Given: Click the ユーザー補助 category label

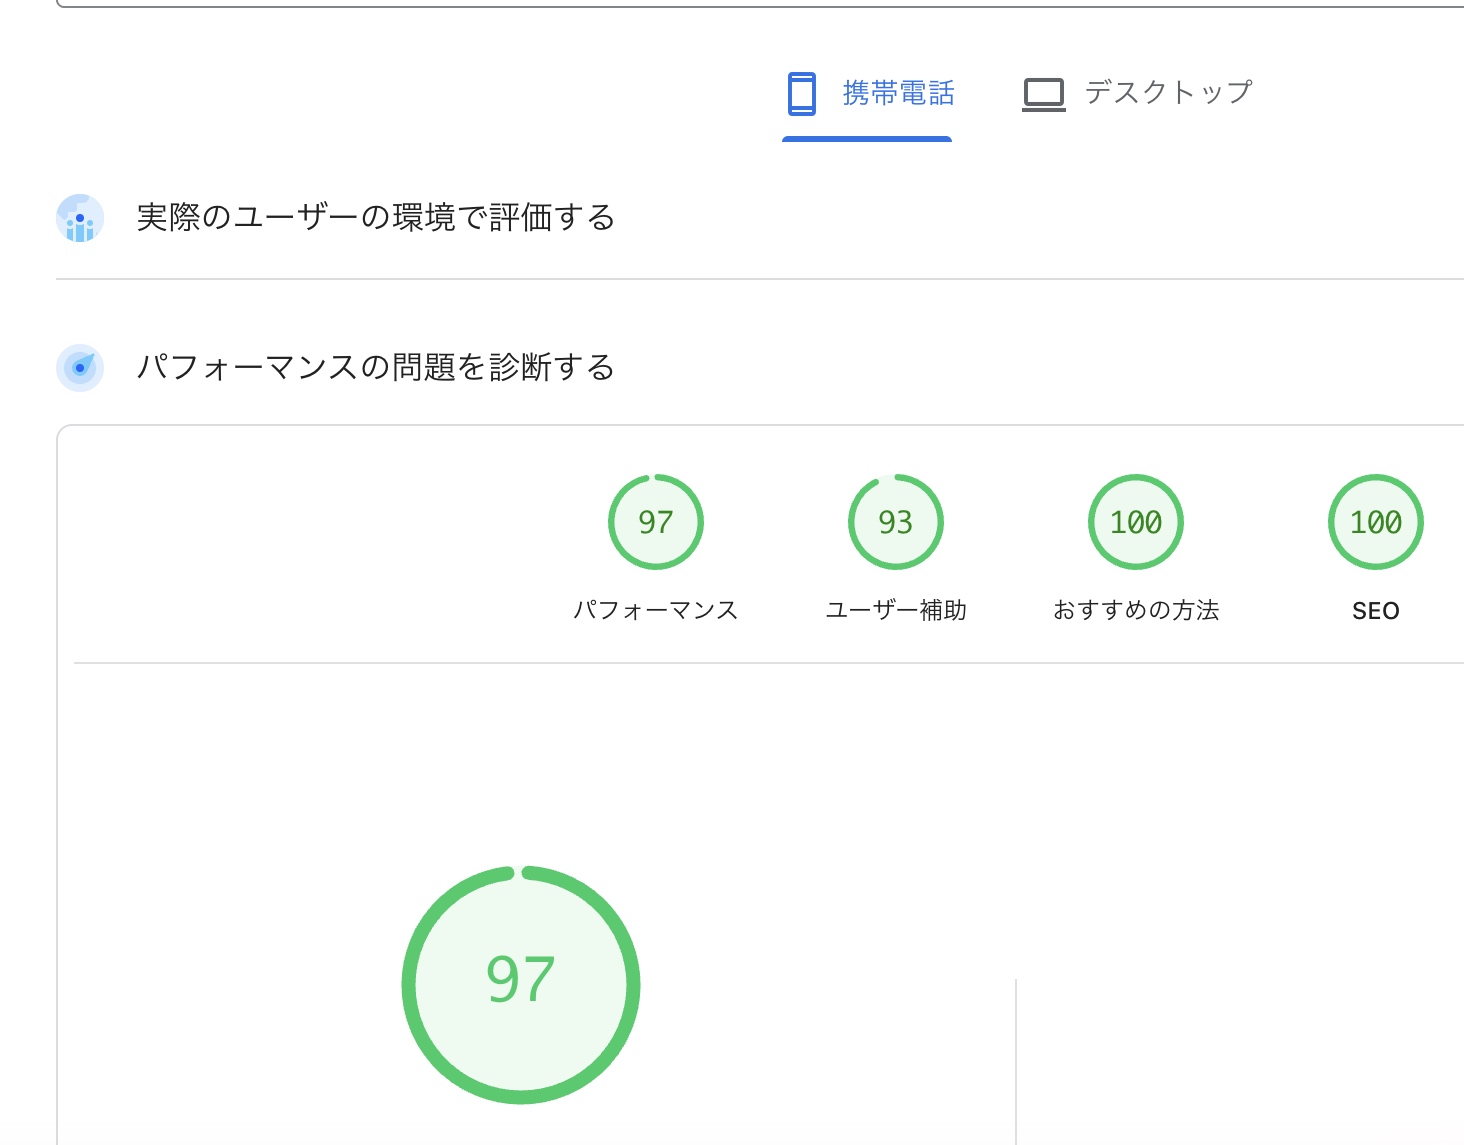Looking at the screenshot, I should (x=896, y=610).
